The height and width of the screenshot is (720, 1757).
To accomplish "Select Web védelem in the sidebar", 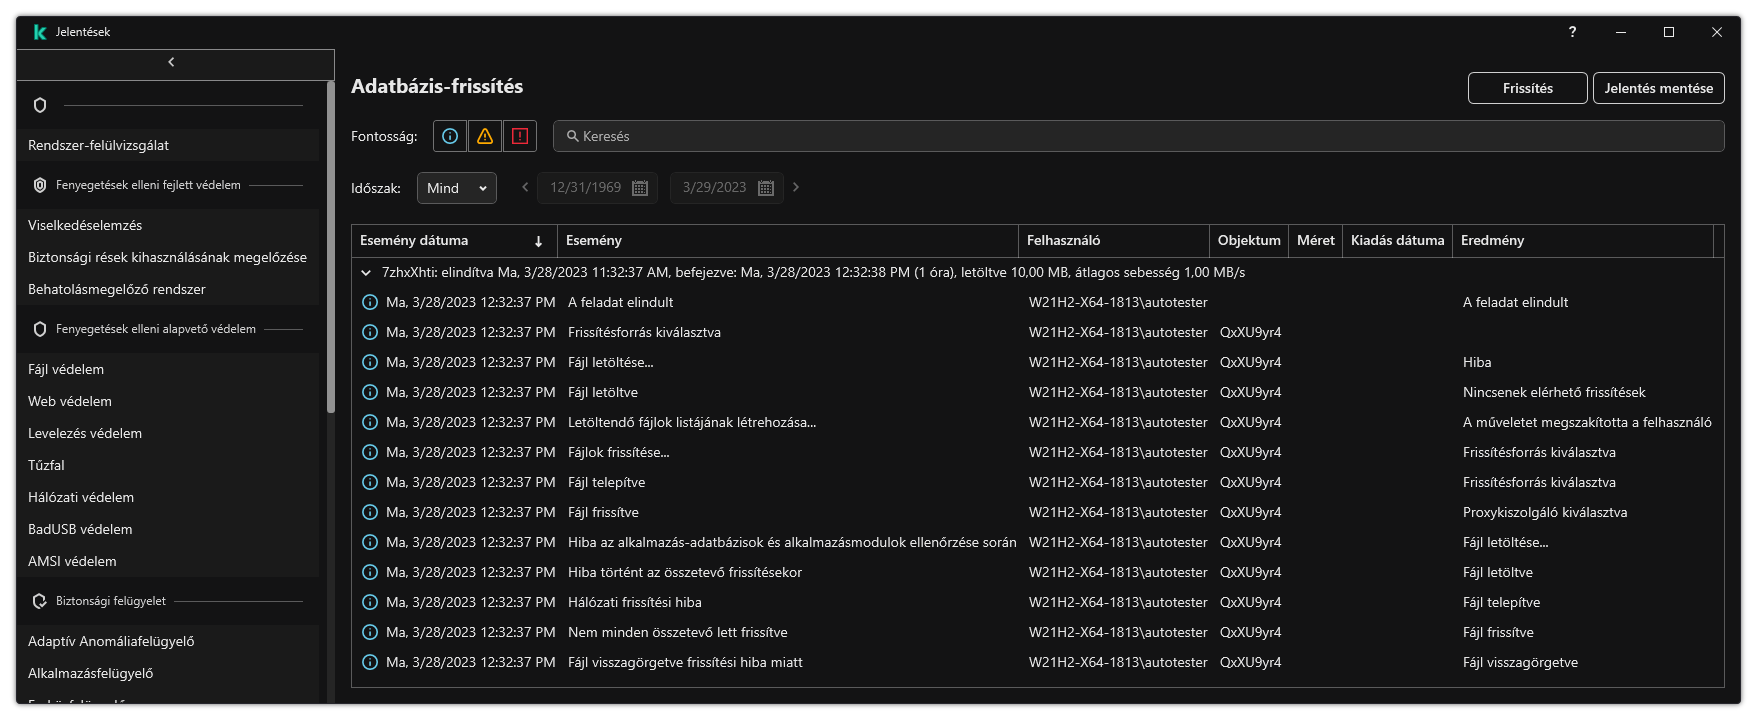I will [70, 401].
